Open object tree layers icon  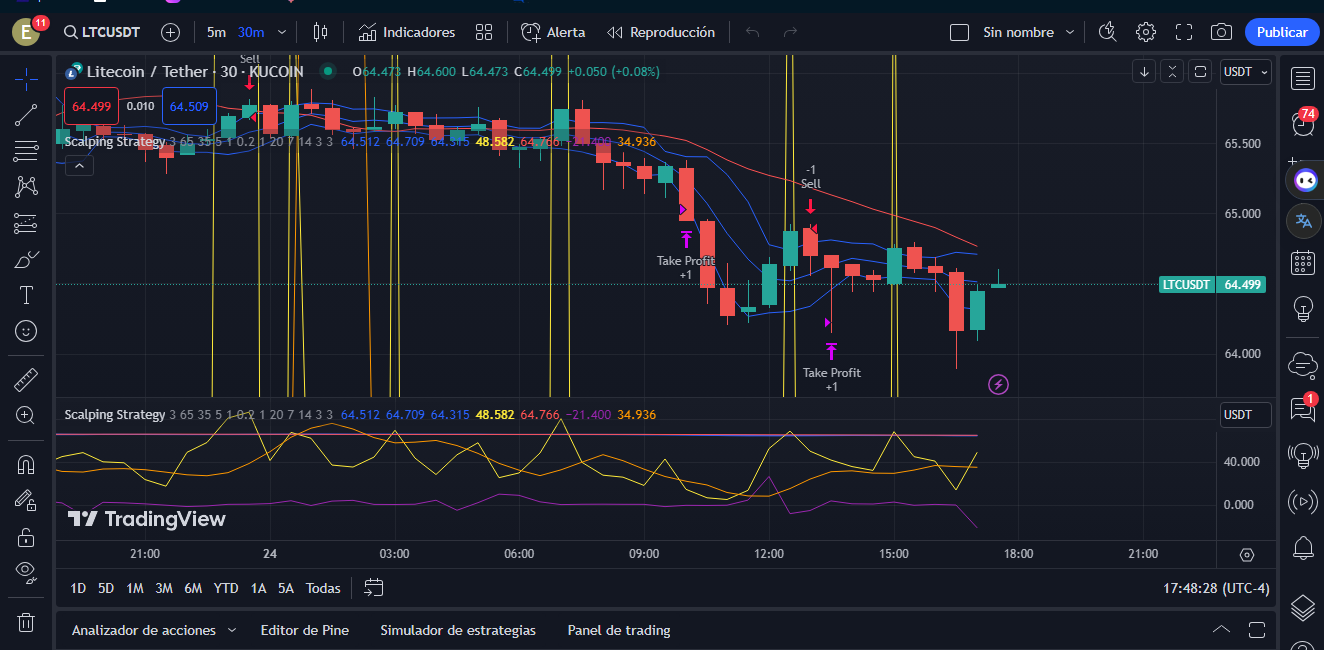pyautogui.click(x=1302, y=606)
